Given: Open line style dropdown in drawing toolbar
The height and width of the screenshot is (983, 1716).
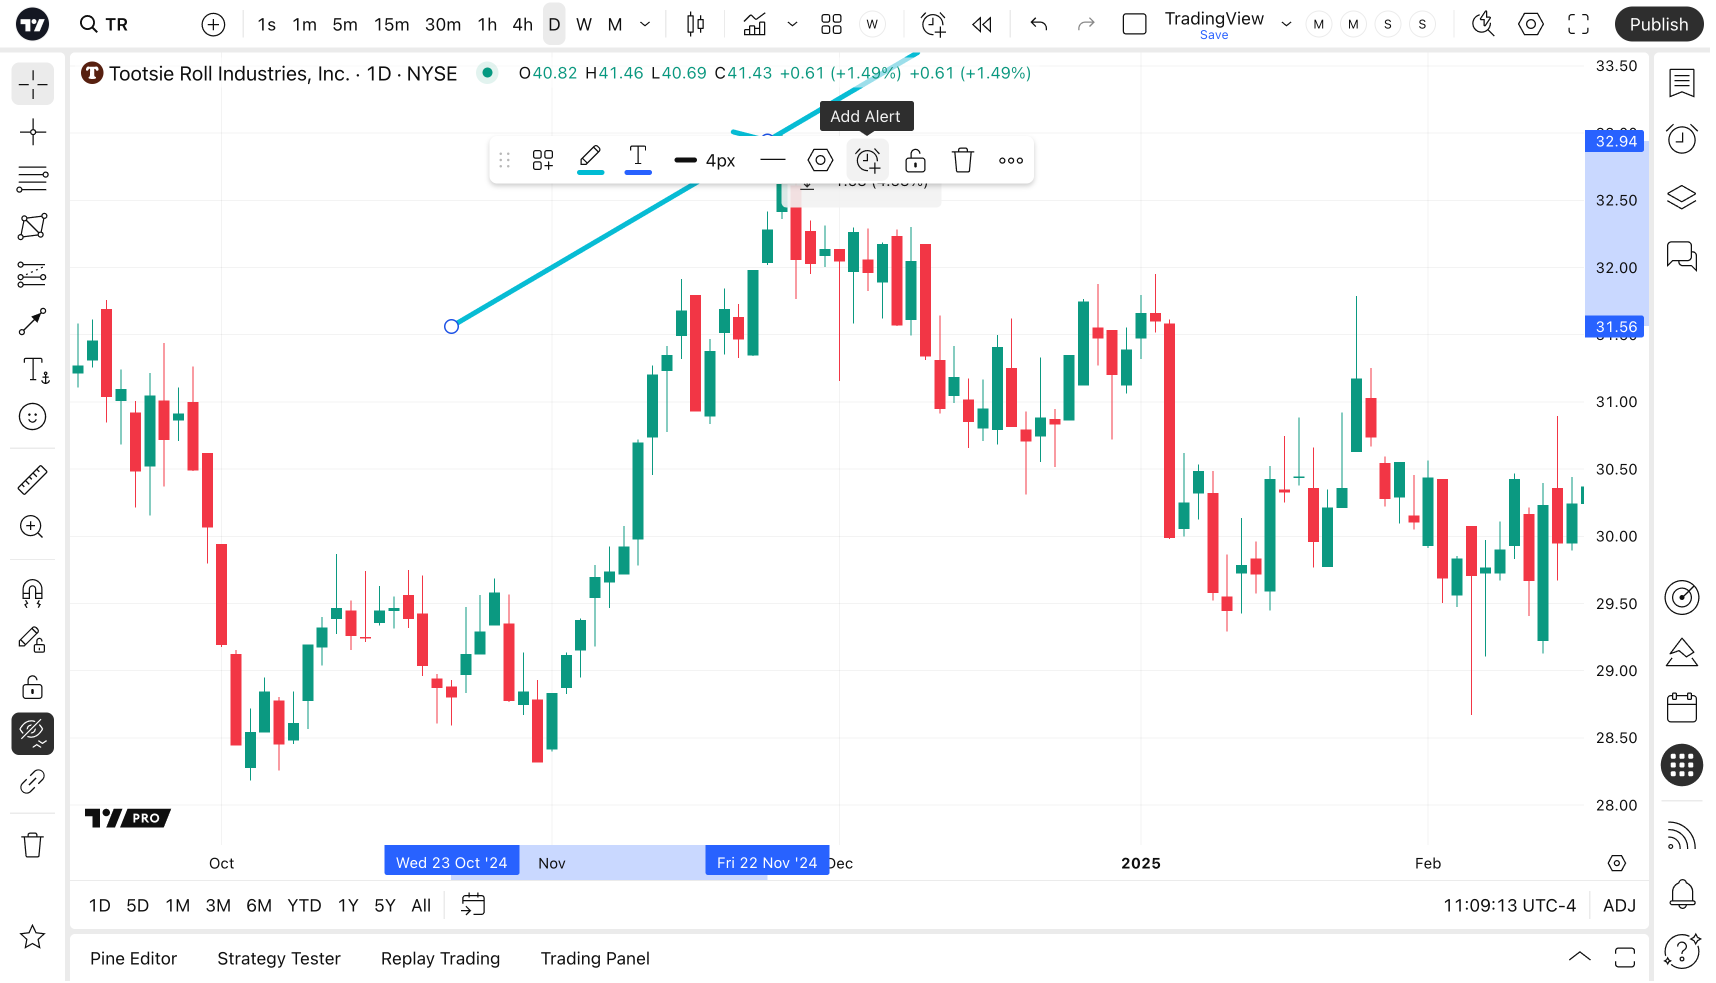Looking at the screenshot, I should (x=773, y=160).
